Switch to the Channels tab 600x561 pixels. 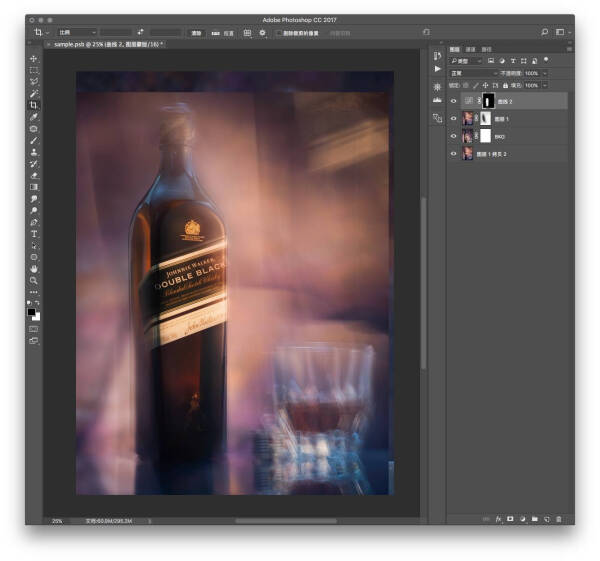click(470, 49)
